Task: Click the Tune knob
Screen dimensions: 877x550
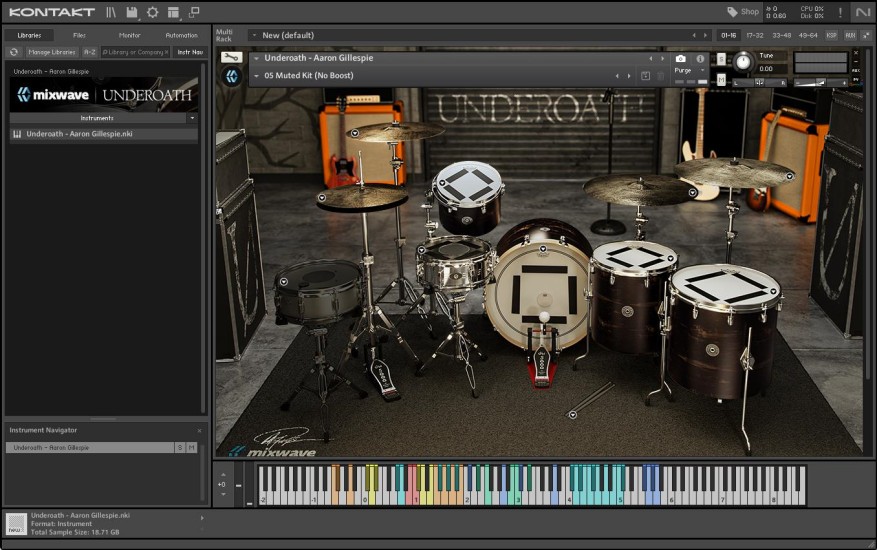Action: 742,62
